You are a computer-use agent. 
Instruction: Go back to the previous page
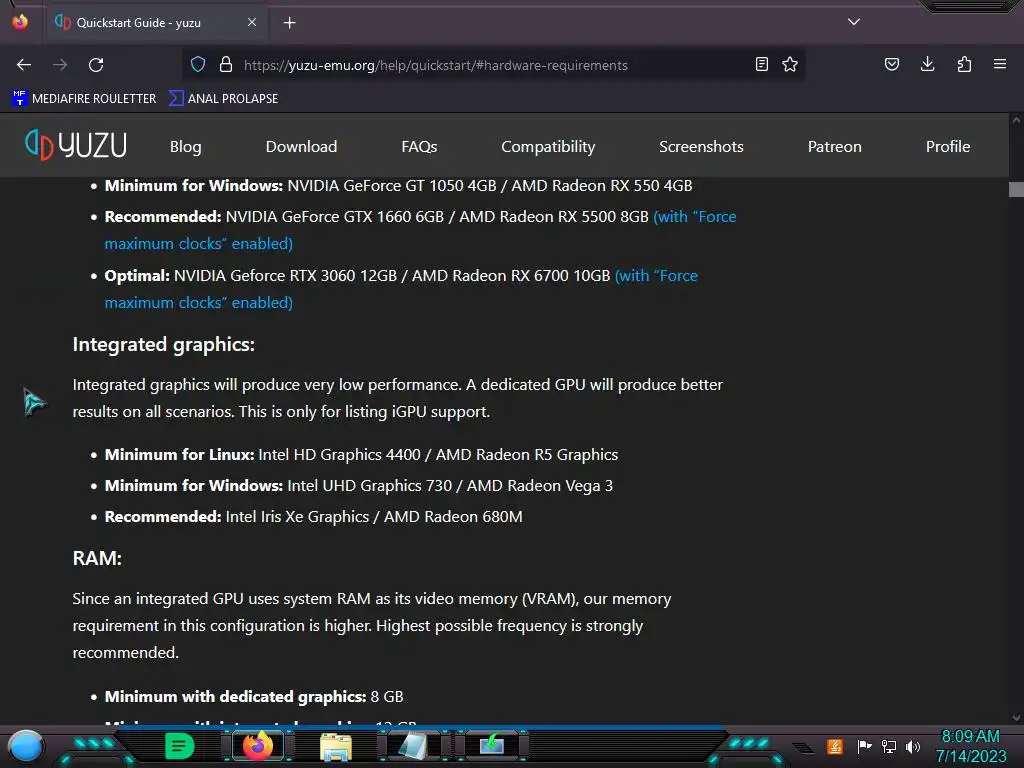[x=24, y=65]
